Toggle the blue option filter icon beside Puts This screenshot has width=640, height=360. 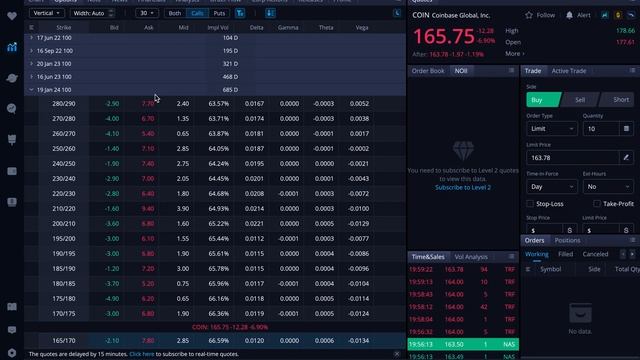[240, 13]
